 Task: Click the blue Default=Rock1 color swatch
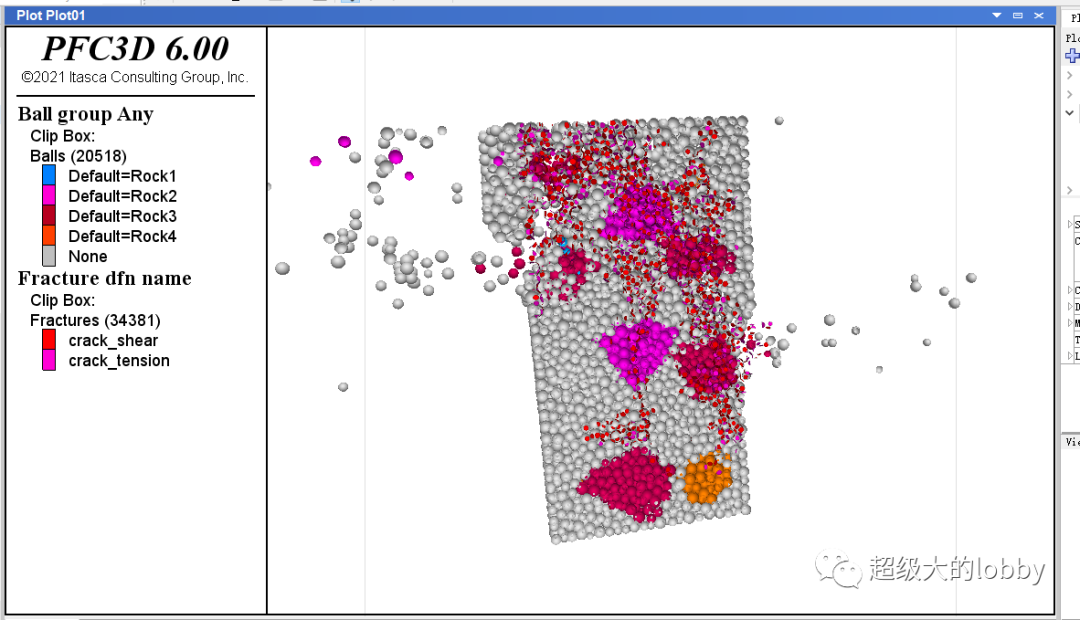(x=49, y=175)
